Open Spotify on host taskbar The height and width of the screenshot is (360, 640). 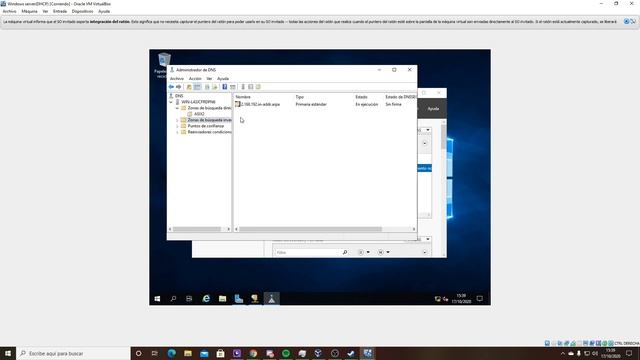286,353
